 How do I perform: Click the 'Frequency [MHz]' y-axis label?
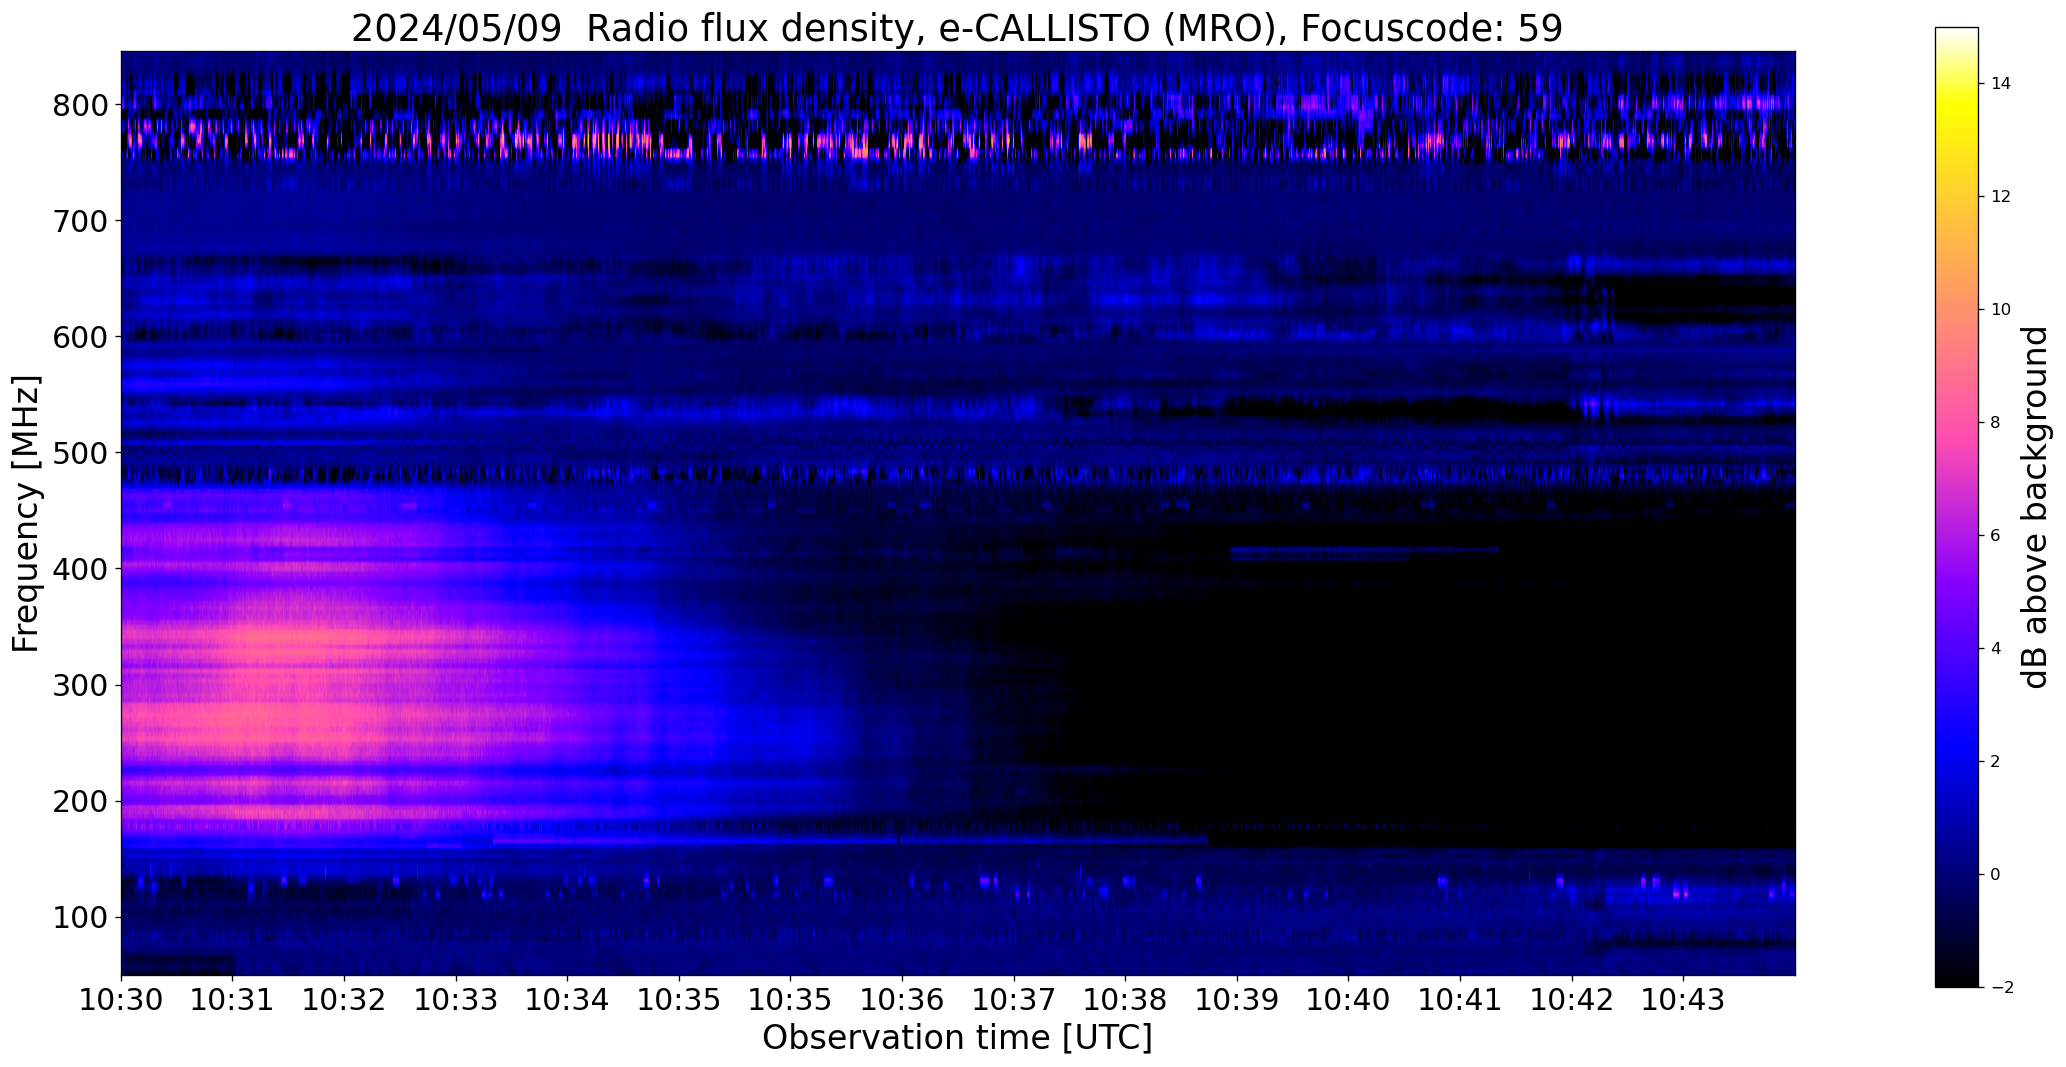coord(26,514)
